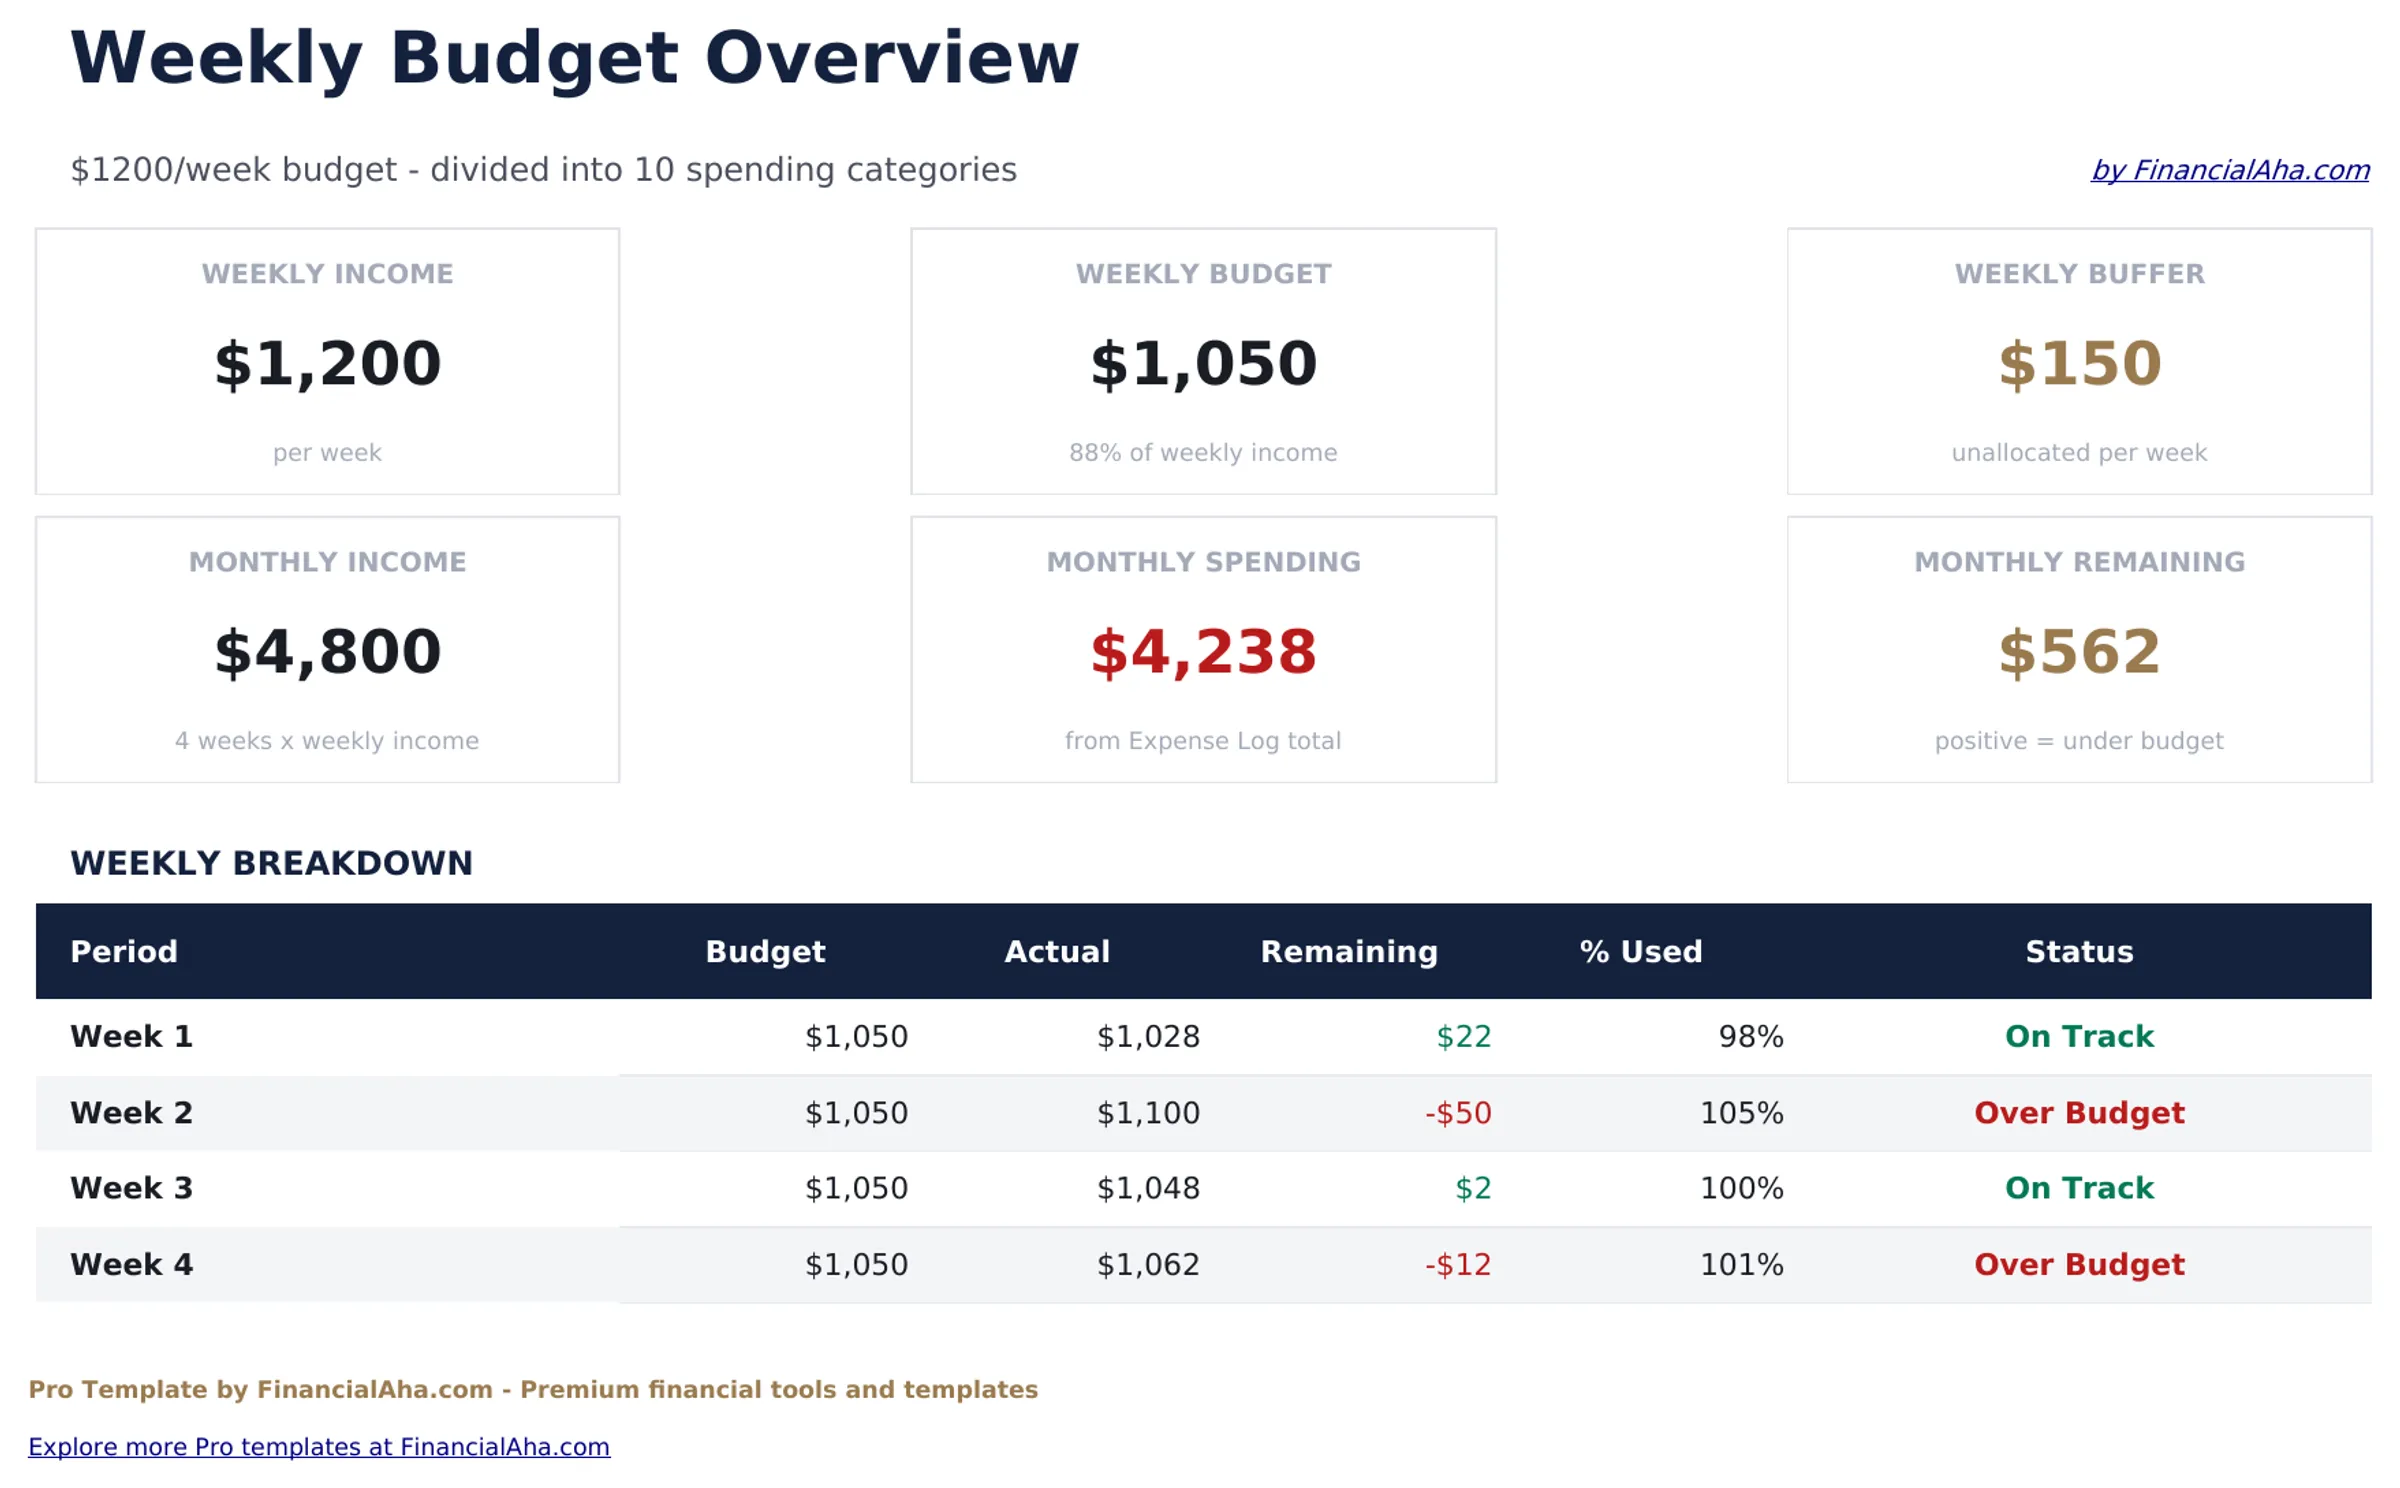Click the Period column header
This screenshot has height=1488, width=2400.
123,951
